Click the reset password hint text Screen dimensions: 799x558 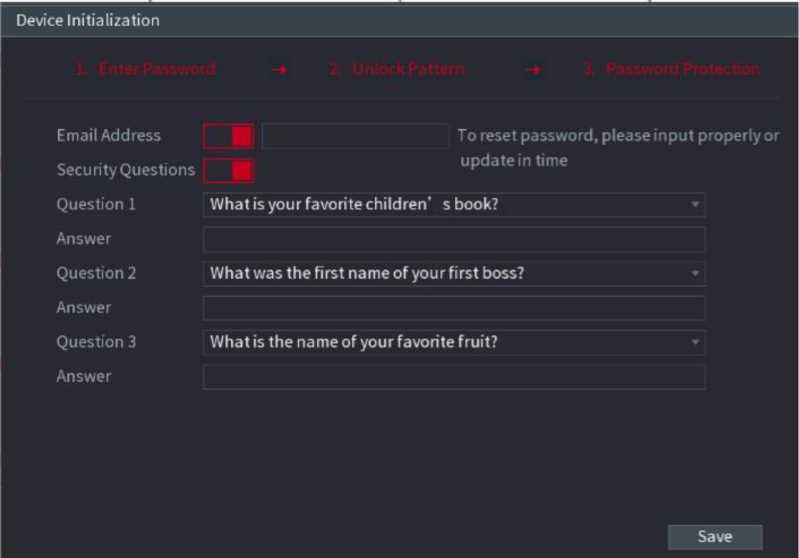[617, 148]
